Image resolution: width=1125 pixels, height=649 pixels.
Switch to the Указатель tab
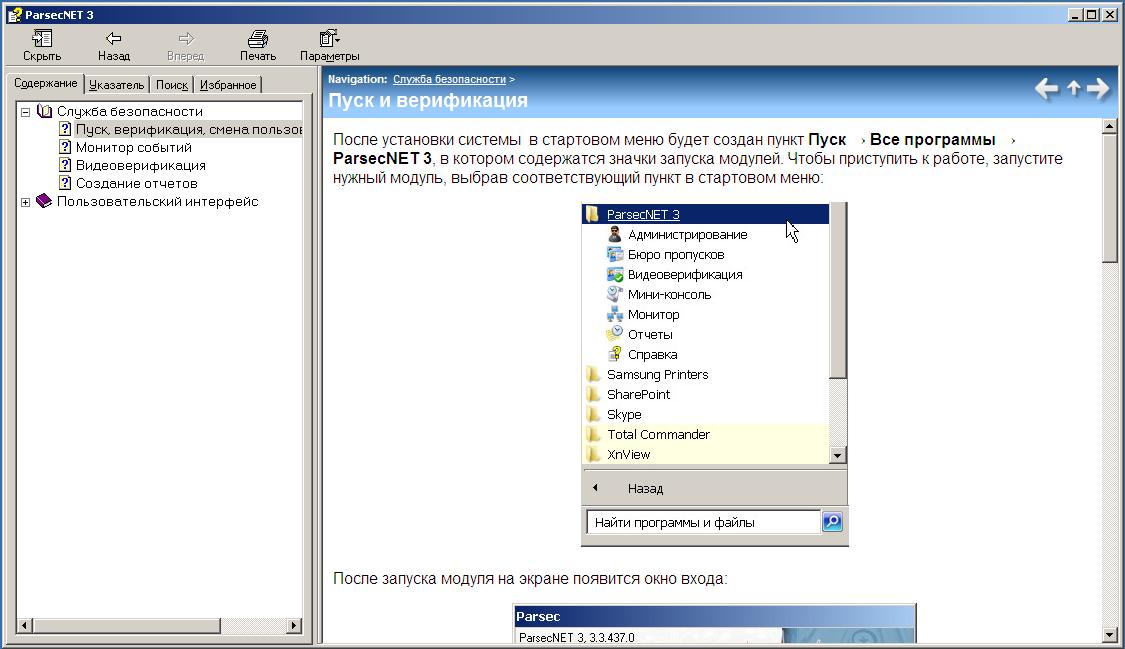tap(116, 85)
